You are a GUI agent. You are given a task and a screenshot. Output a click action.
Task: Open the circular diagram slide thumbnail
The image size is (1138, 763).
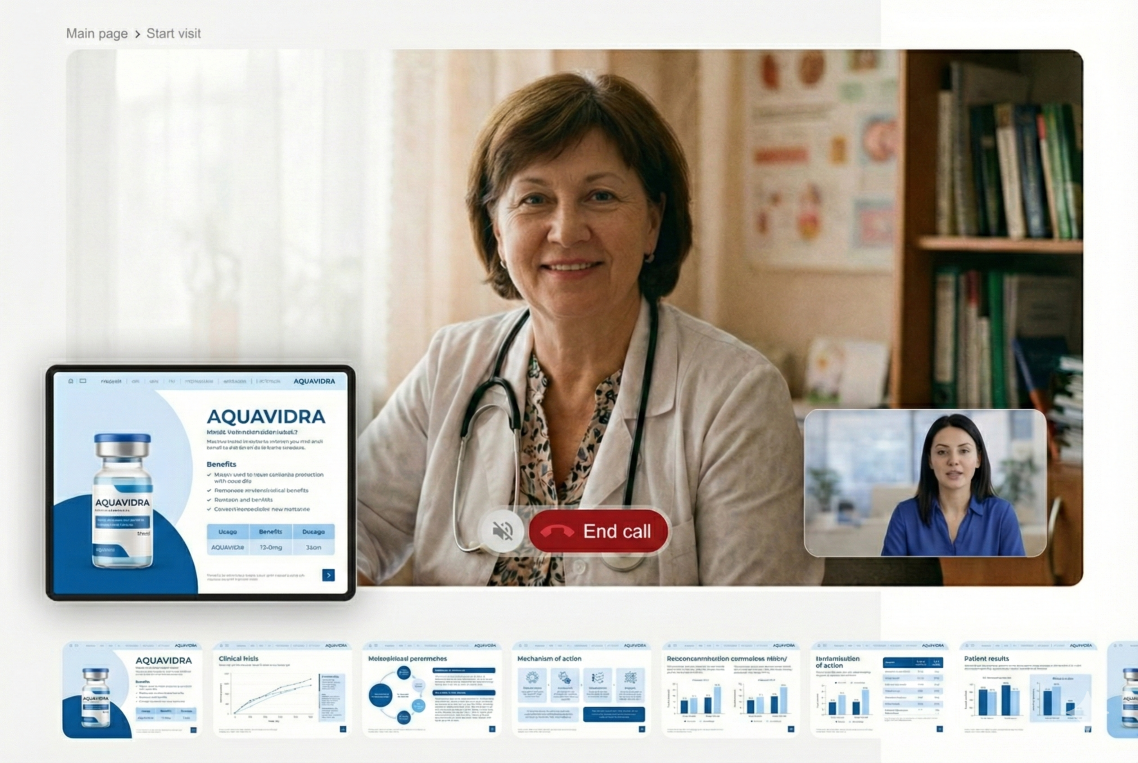pyautogui.click(x=431, y=690)
